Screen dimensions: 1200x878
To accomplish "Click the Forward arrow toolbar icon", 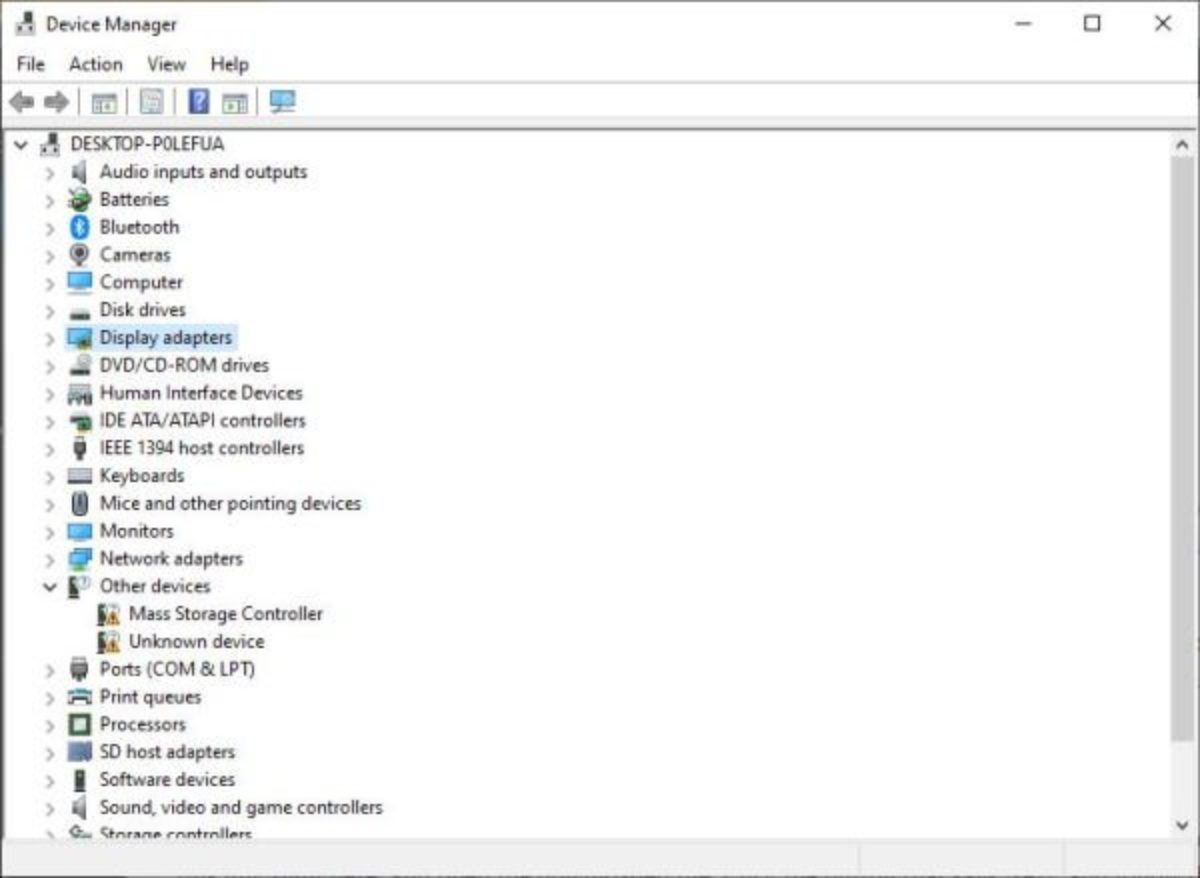I will point(57,102).
